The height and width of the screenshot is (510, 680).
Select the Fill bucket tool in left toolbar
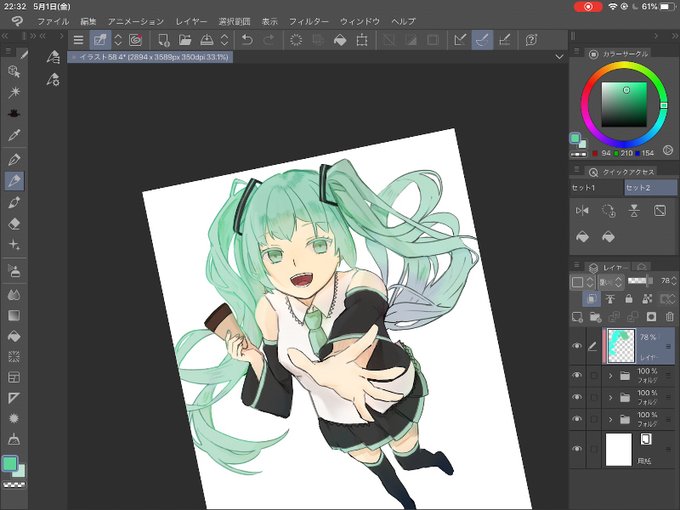coord(14,336)
